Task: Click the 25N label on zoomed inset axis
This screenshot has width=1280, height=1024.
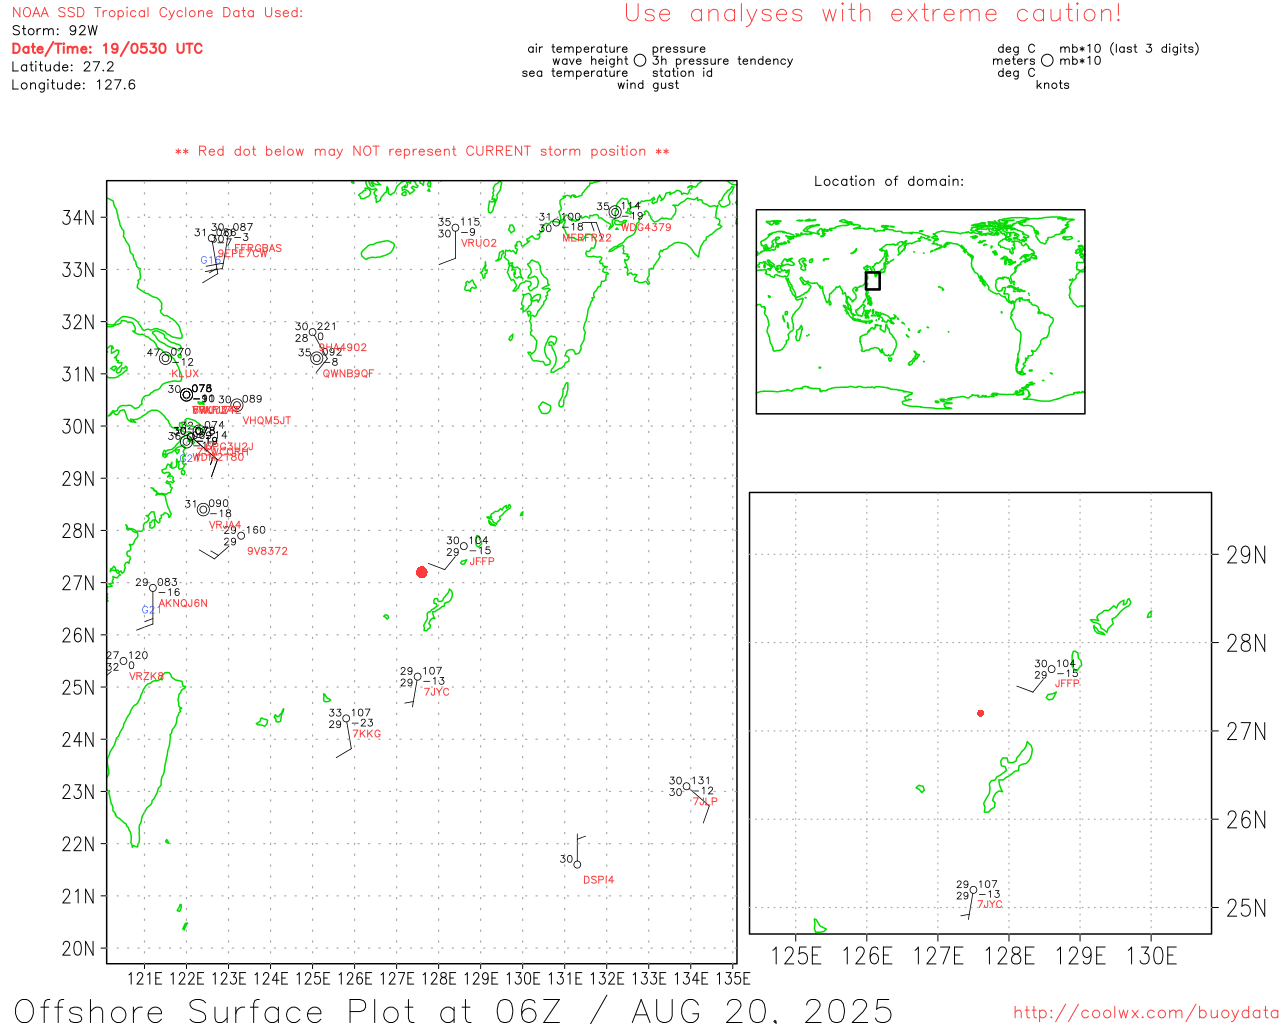Action: pyautogui.click(x=1246, y=909)
